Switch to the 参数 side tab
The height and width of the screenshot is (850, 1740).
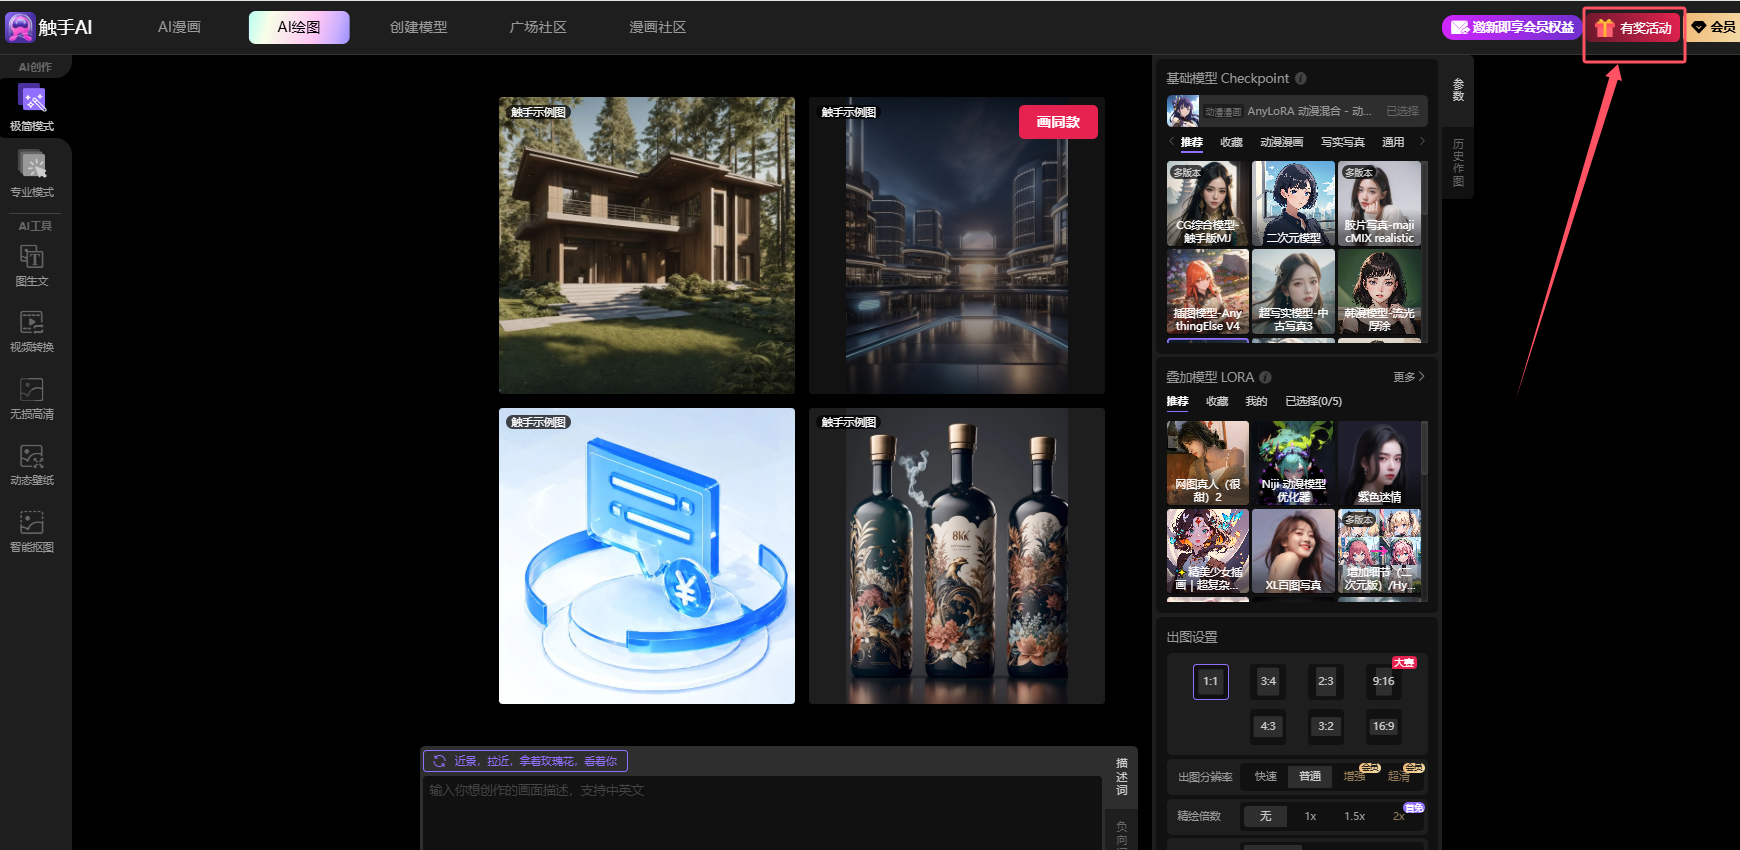(1458, 90)
